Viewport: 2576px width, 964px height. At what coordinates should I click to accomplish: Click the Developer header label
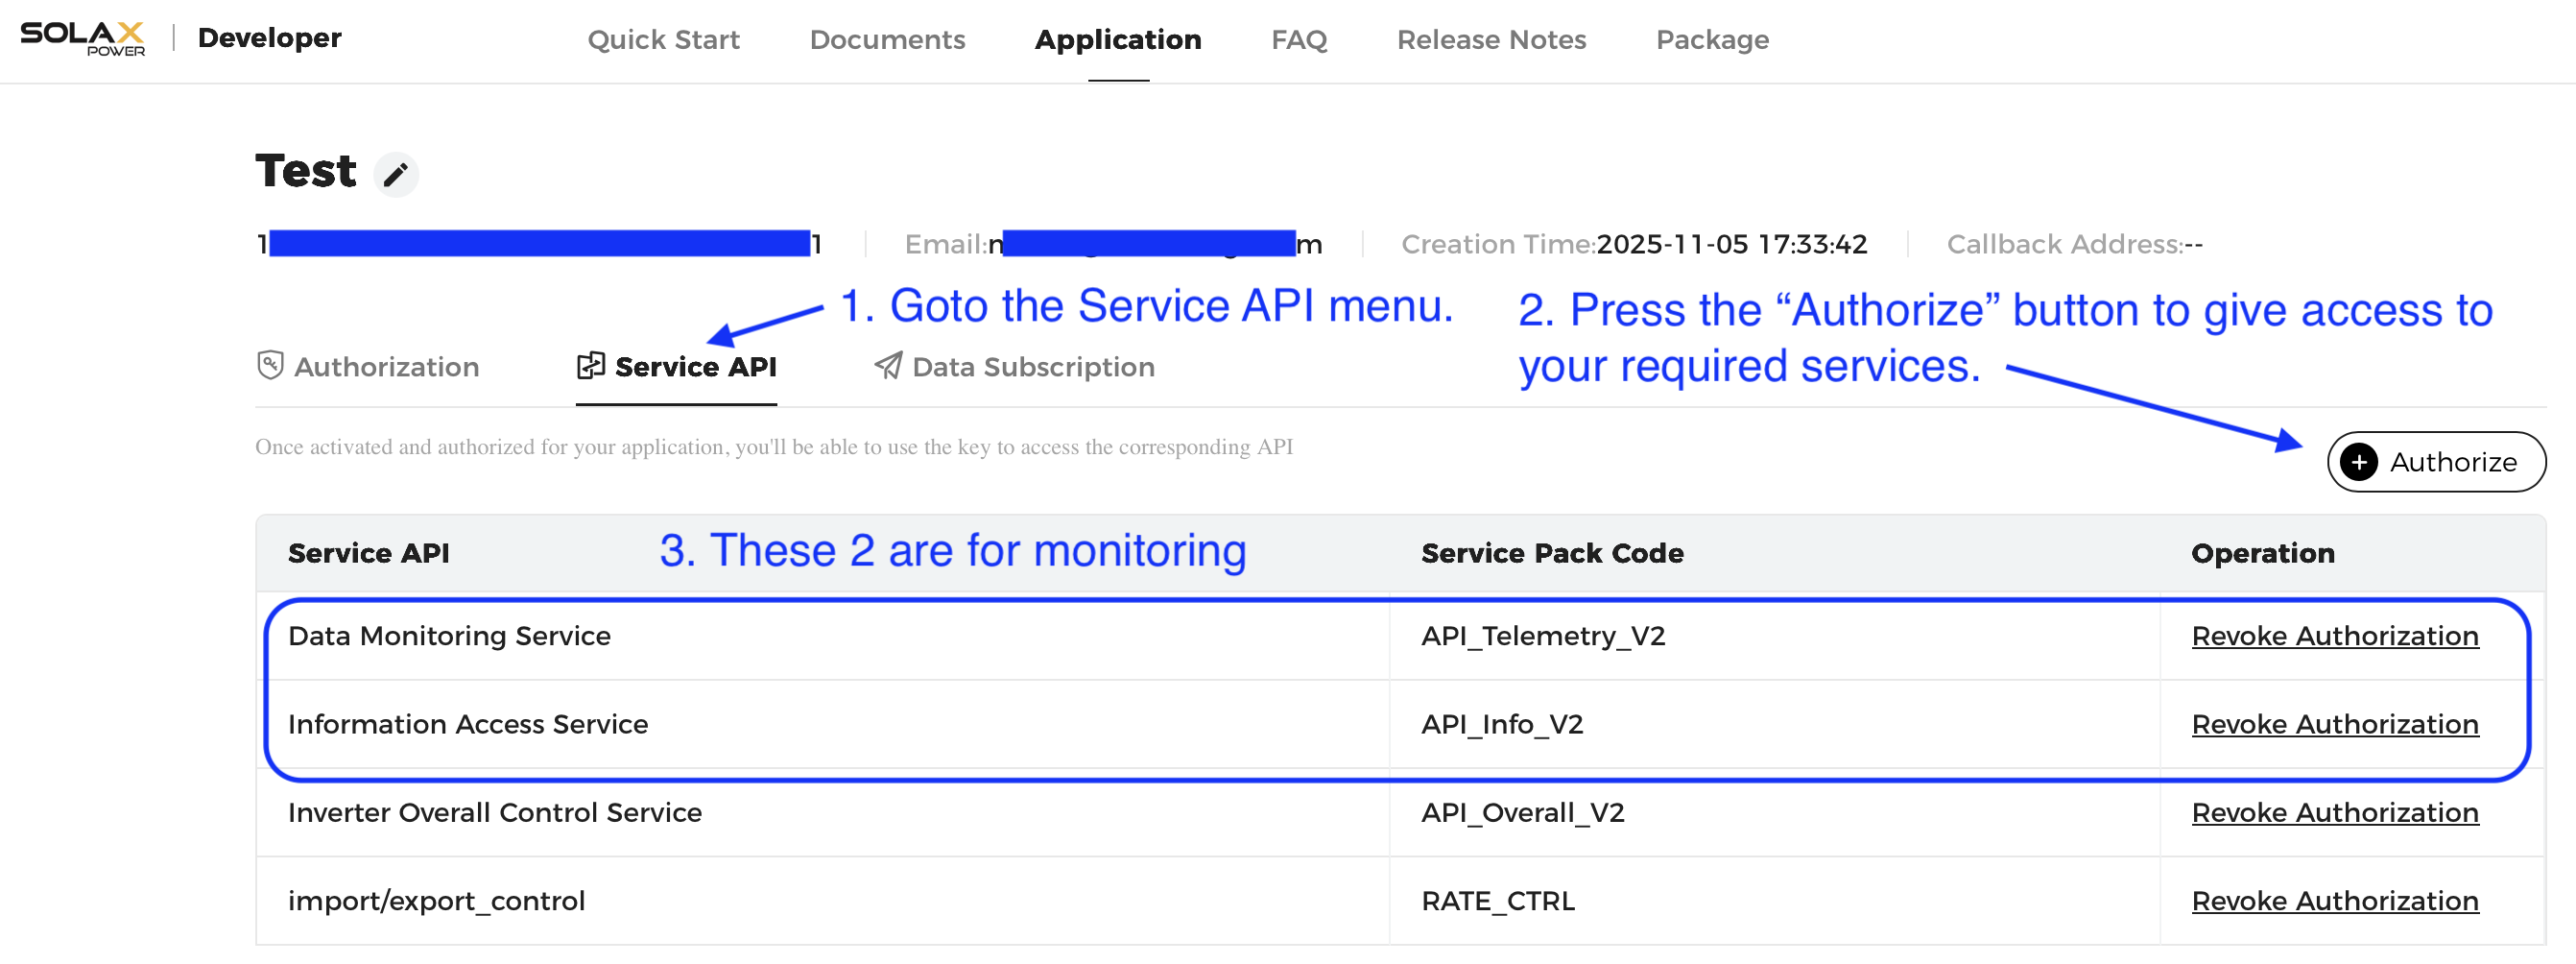click(269, 38)
